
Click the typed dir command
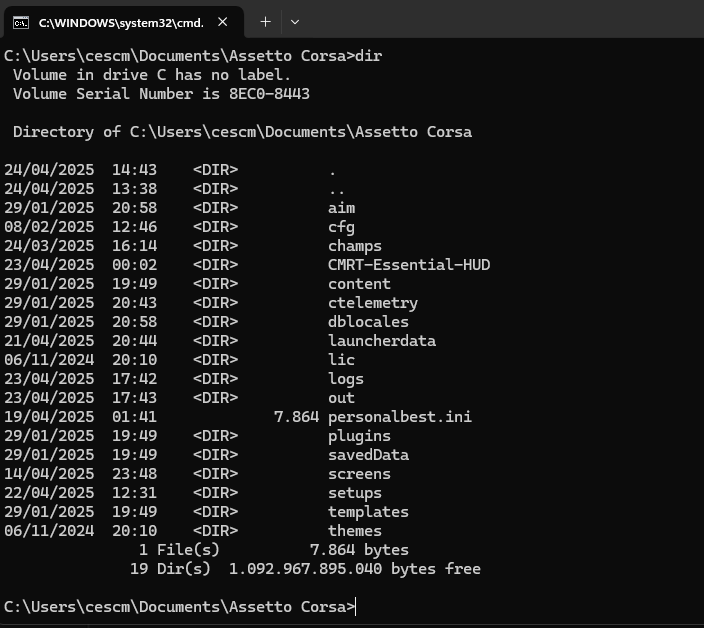tap(368, 56)
